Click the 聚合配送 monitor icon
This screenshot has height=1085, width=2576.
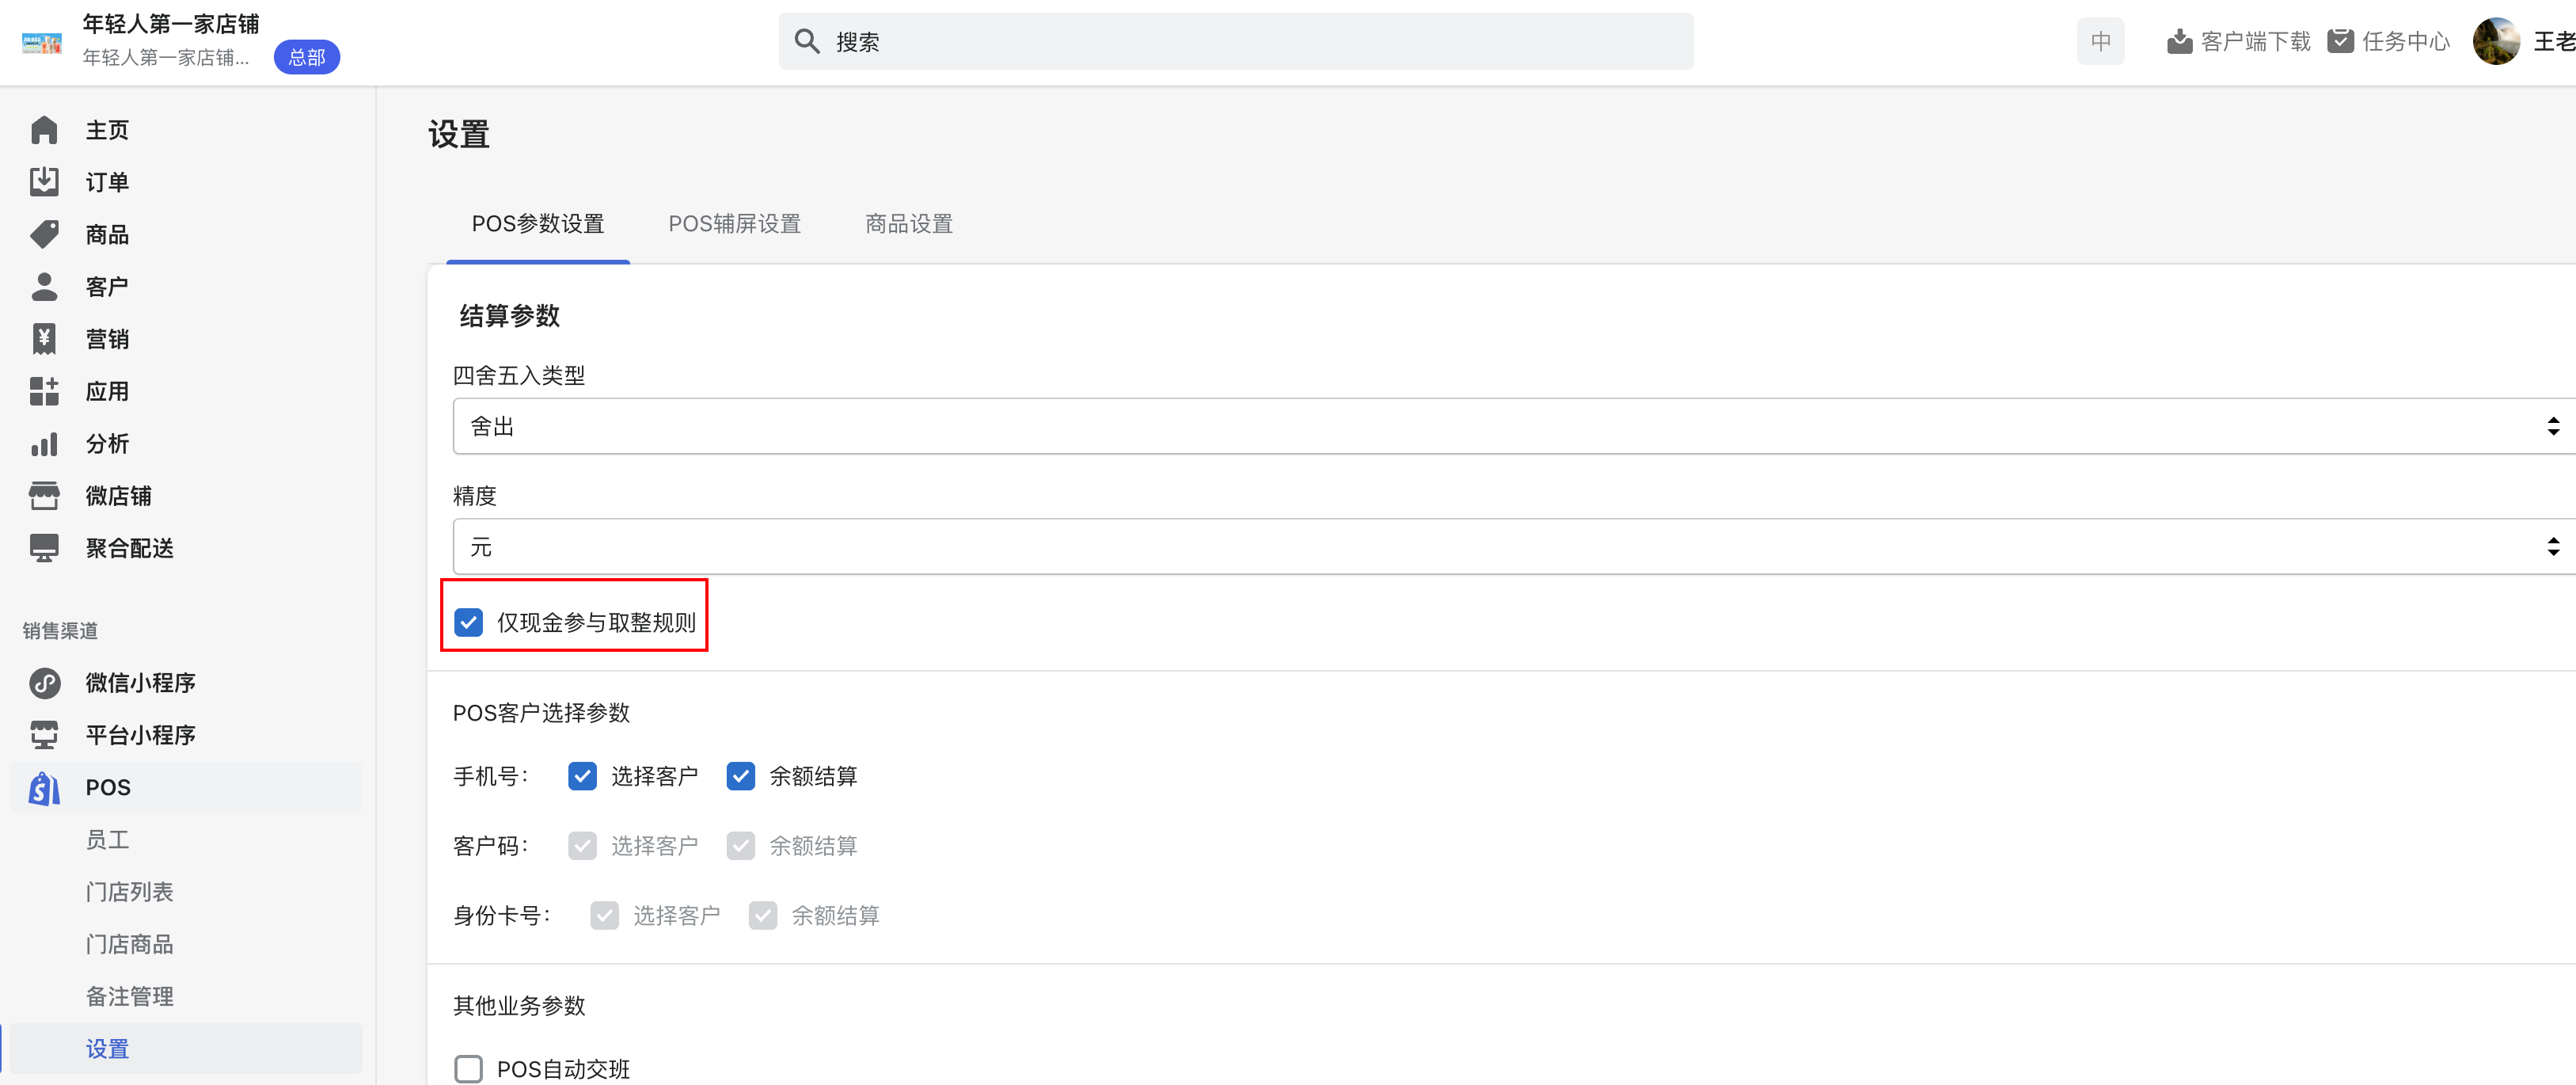point(44,548)
